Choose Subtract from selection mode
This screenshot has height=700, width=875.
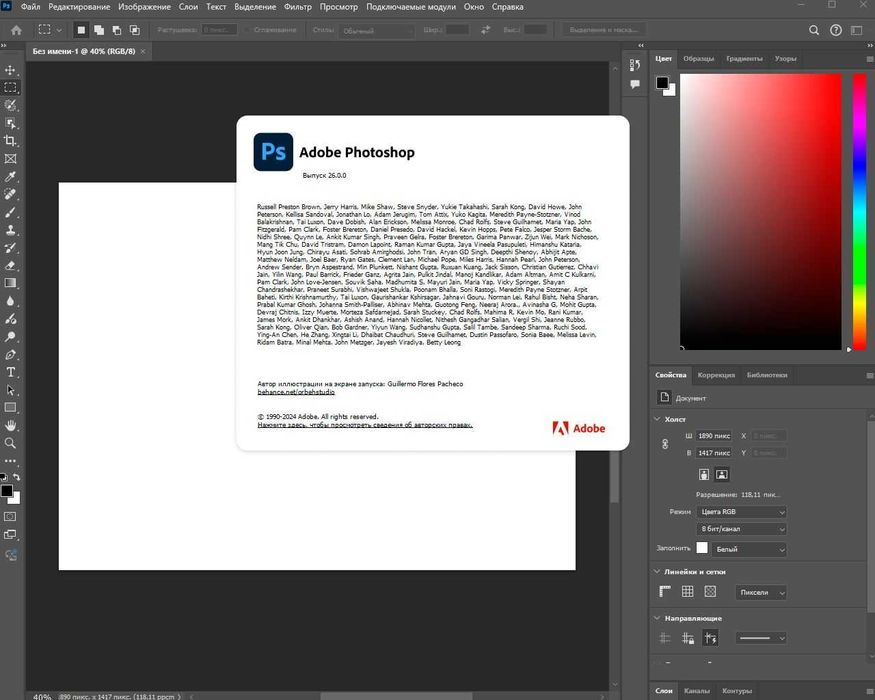pos(117,30)
